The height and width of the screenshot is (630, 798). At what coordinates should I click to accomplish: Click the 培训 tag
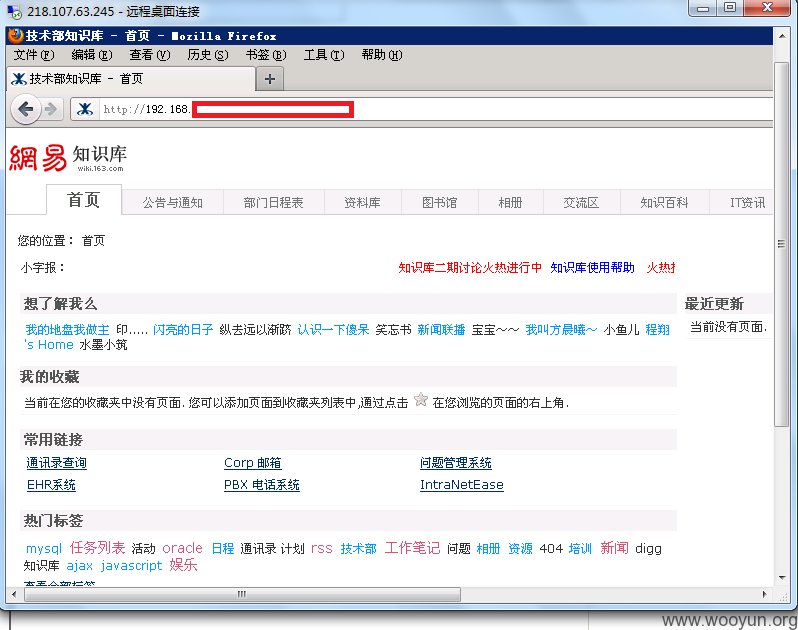(580, 549)
